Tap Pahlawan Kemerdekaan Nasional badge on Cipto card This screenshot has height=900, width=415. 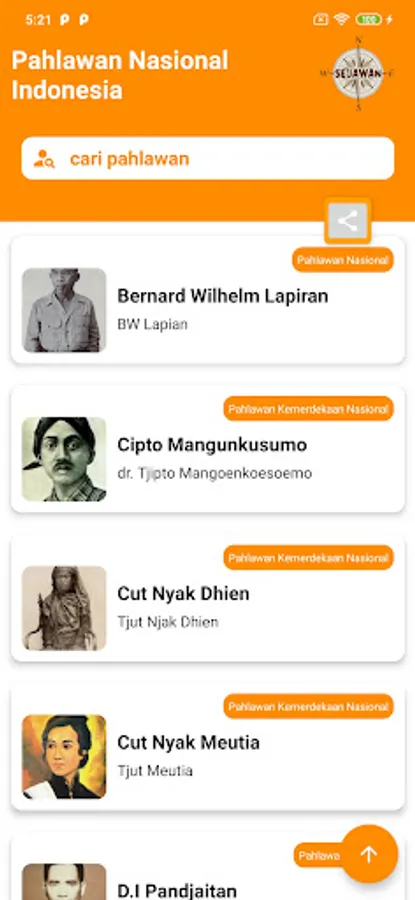[x=308, y=409]
